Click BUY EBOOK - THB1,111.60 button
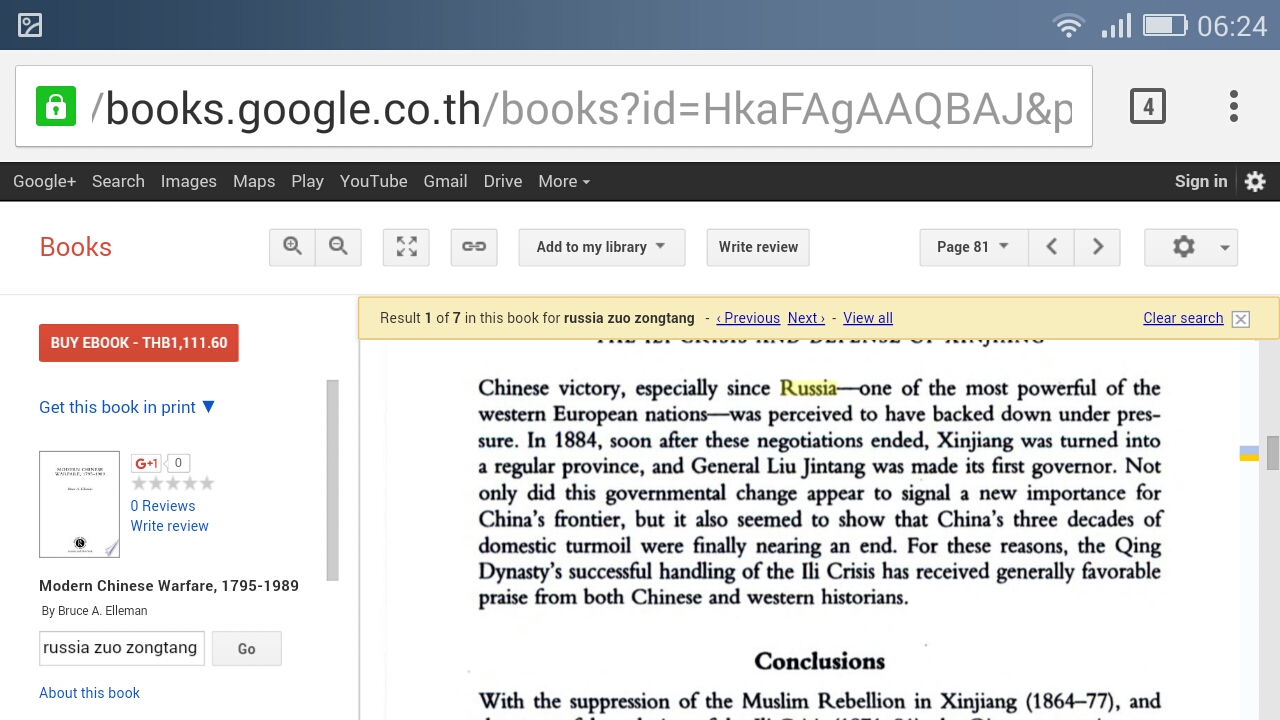 pos(139,343)
